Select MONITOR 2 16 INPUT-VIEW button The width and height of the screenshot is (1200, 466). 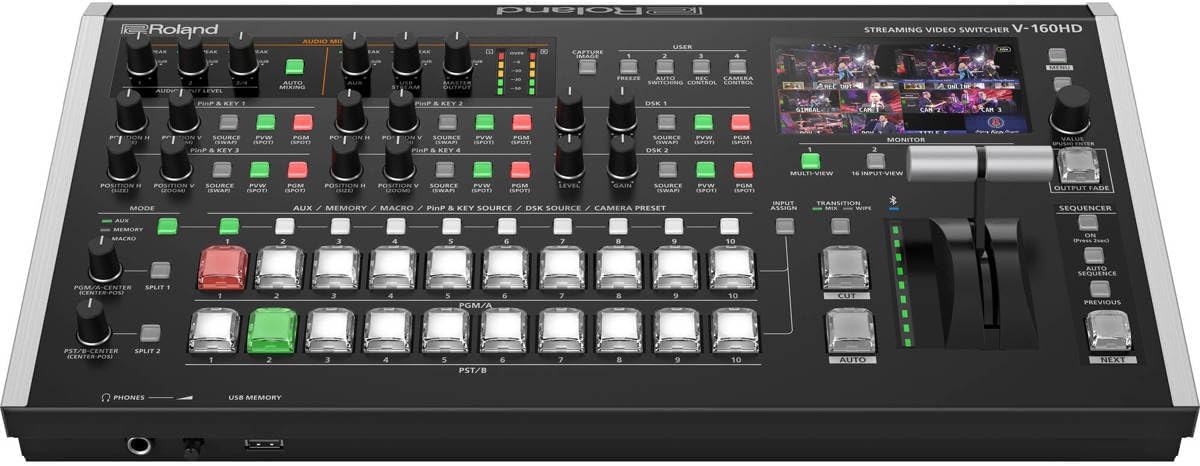pos(875,160)
